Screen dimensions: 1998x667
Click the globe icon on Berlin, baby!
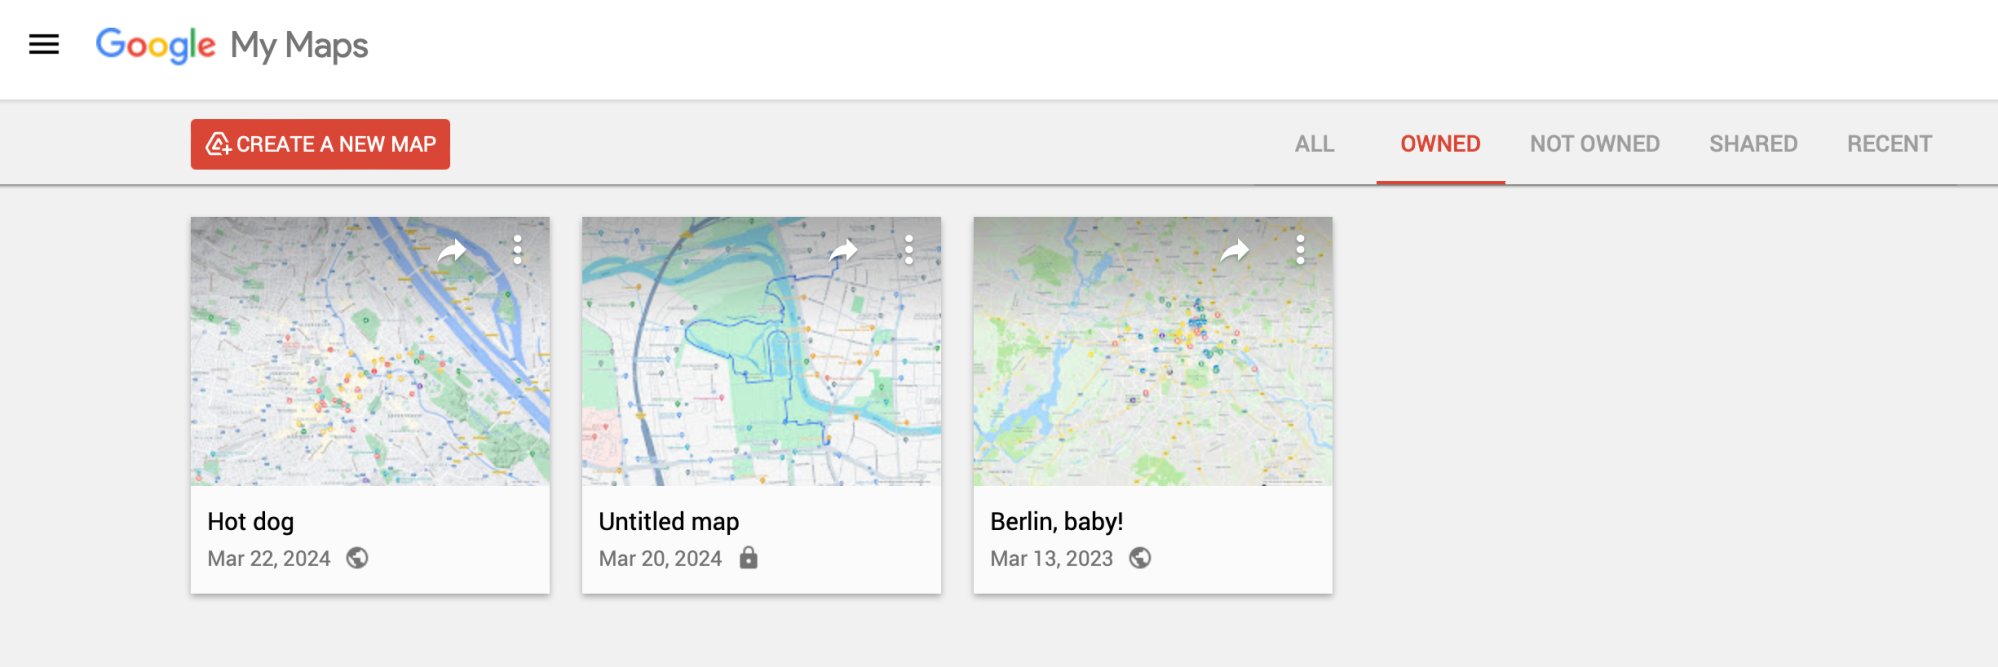1140,558
